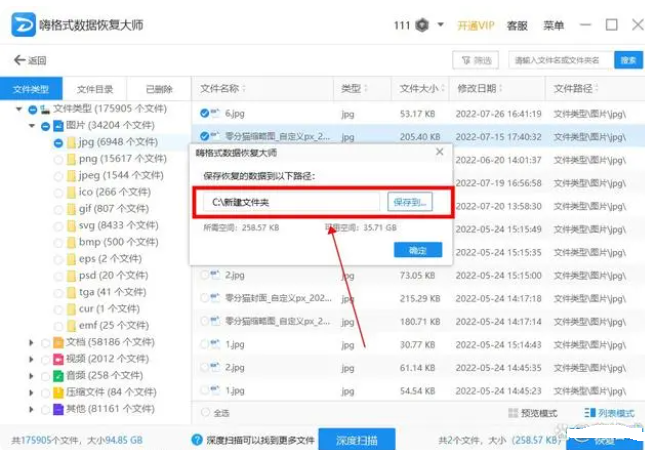Expand the 其他 tree node
645x450 pixels.
31,409
